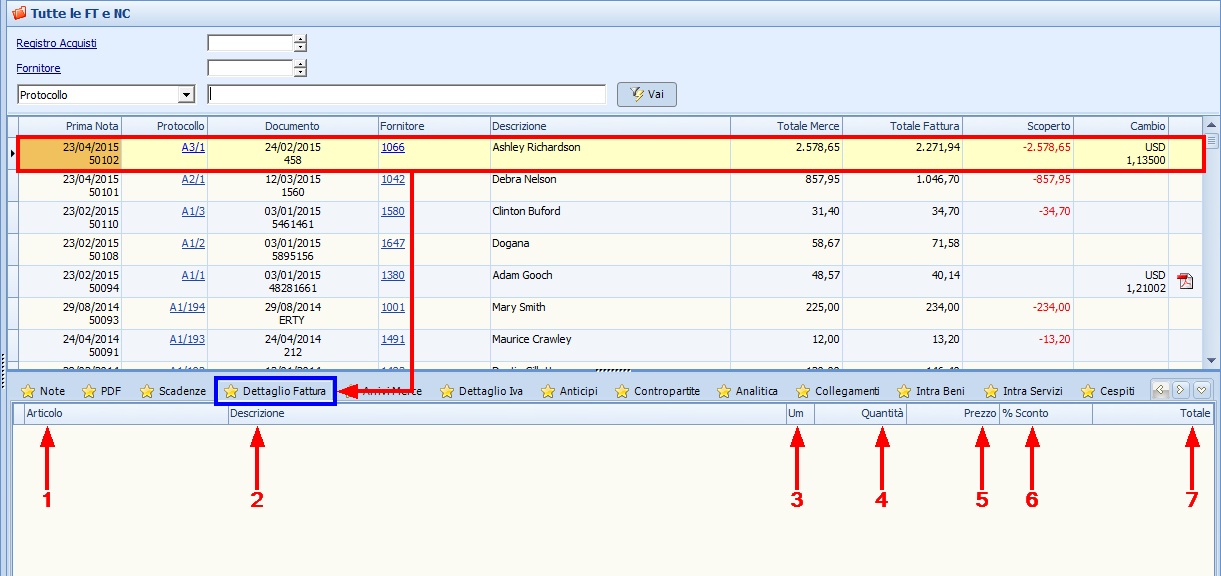This screenshot has width=1221, height=576.
Task: Switch to the Dettaglio Fattura tab
Action: [283, 391]
